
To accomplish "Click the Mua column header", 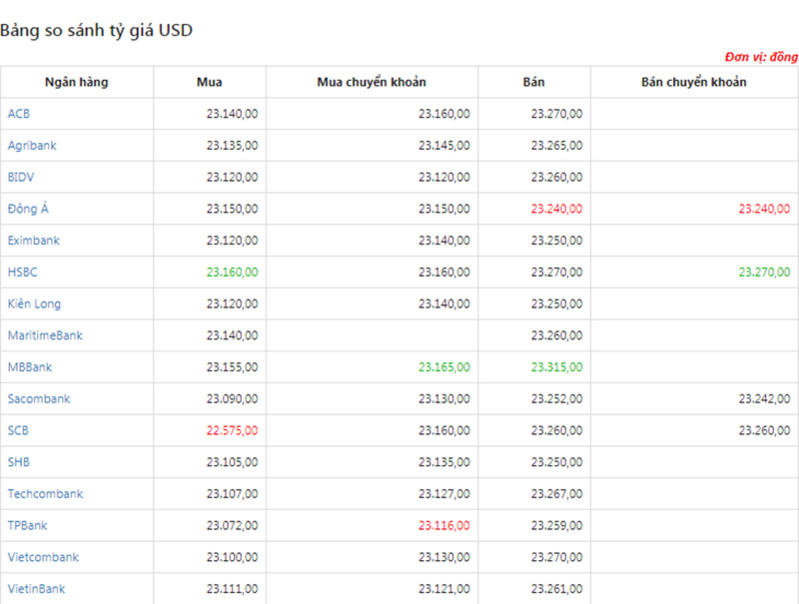I will coord(209,82).
